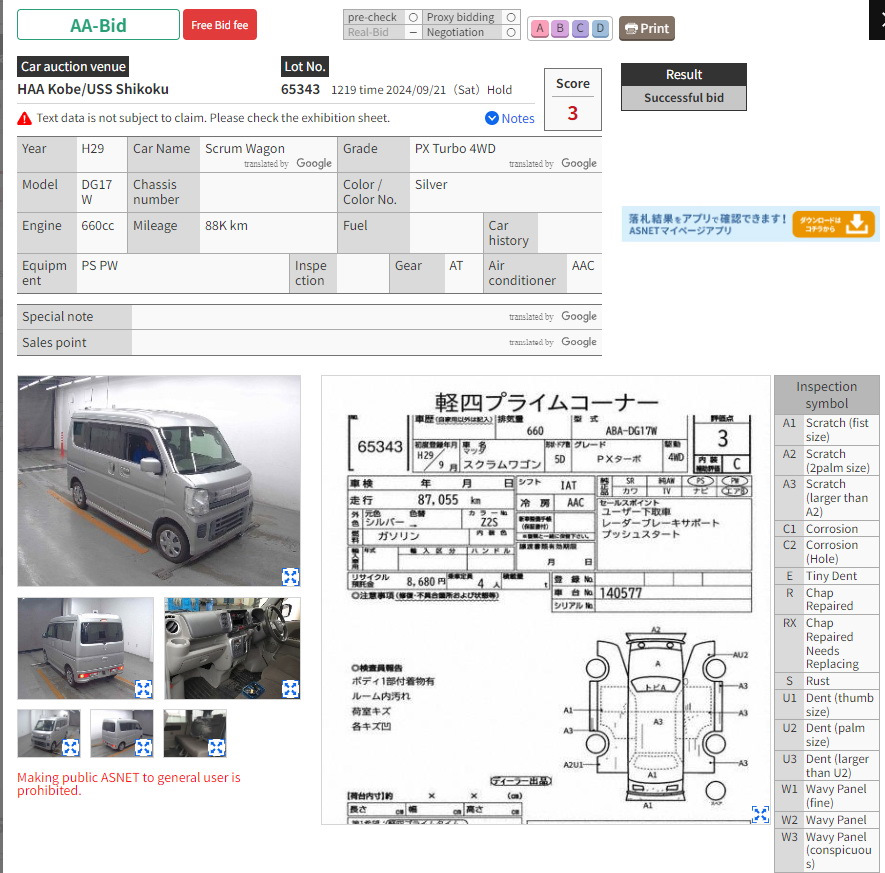Open the main silver van photo
The height and width of the screenshot is (873, 885).
(x=159, y=481)
